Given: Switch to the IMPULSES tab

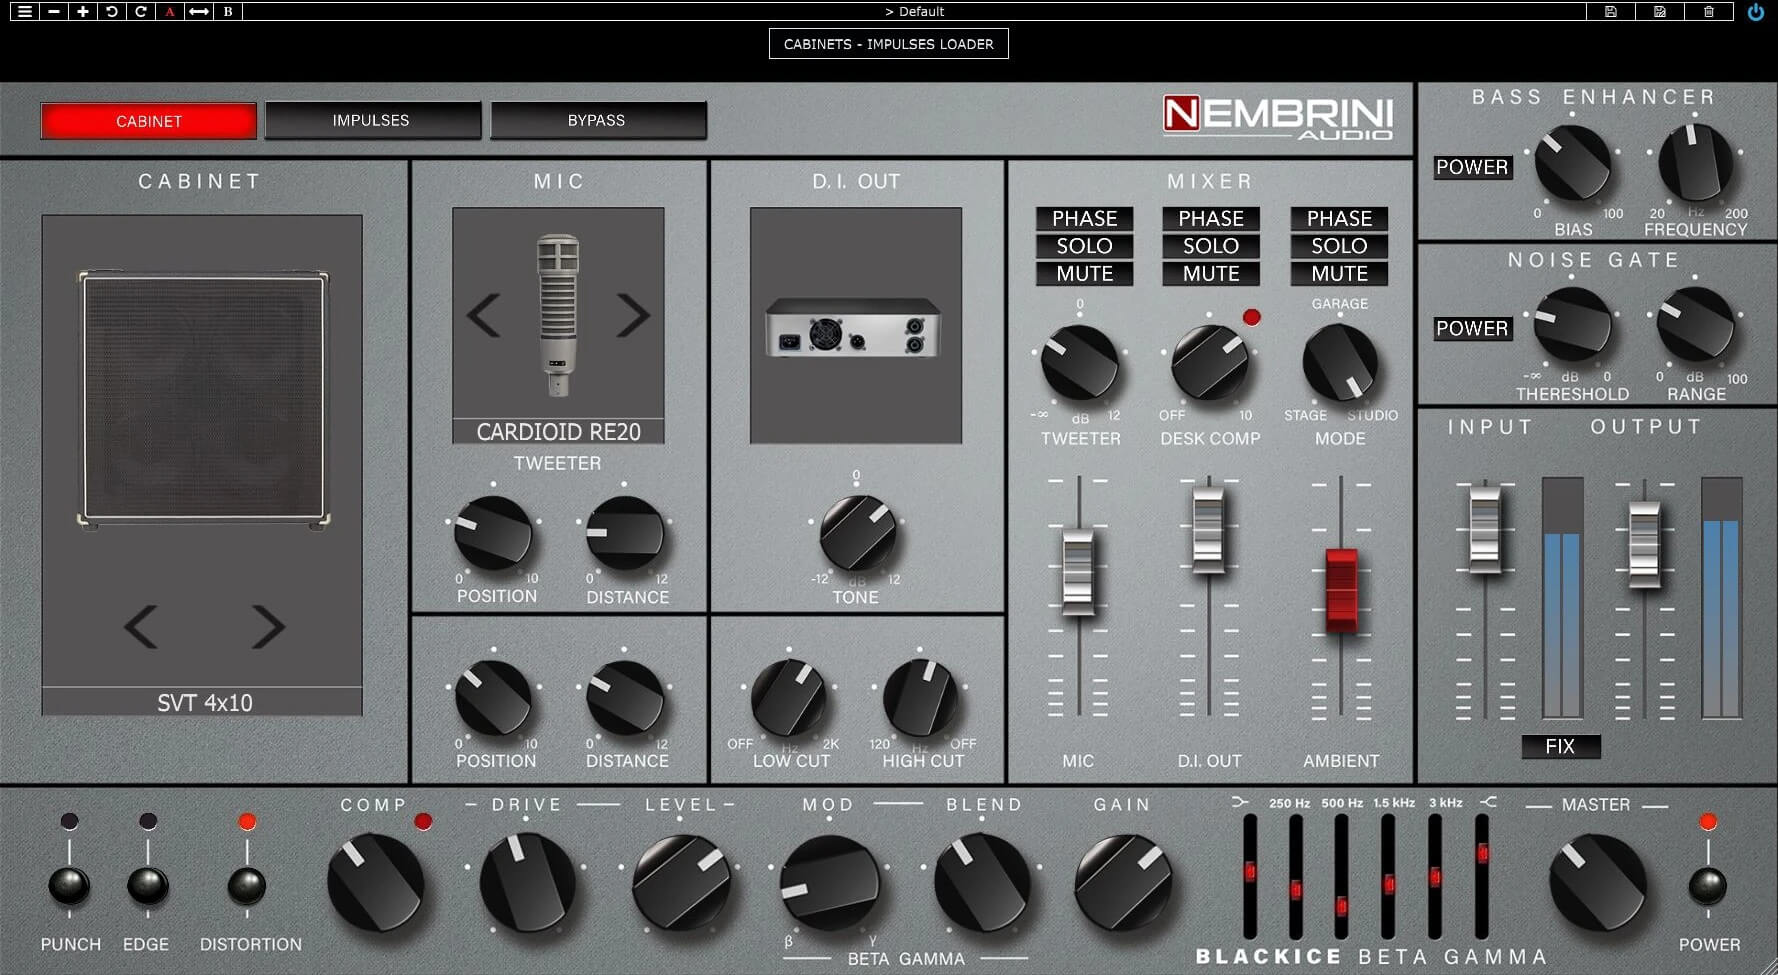Looking at the screenshot, I should click(x=371, y=120).
